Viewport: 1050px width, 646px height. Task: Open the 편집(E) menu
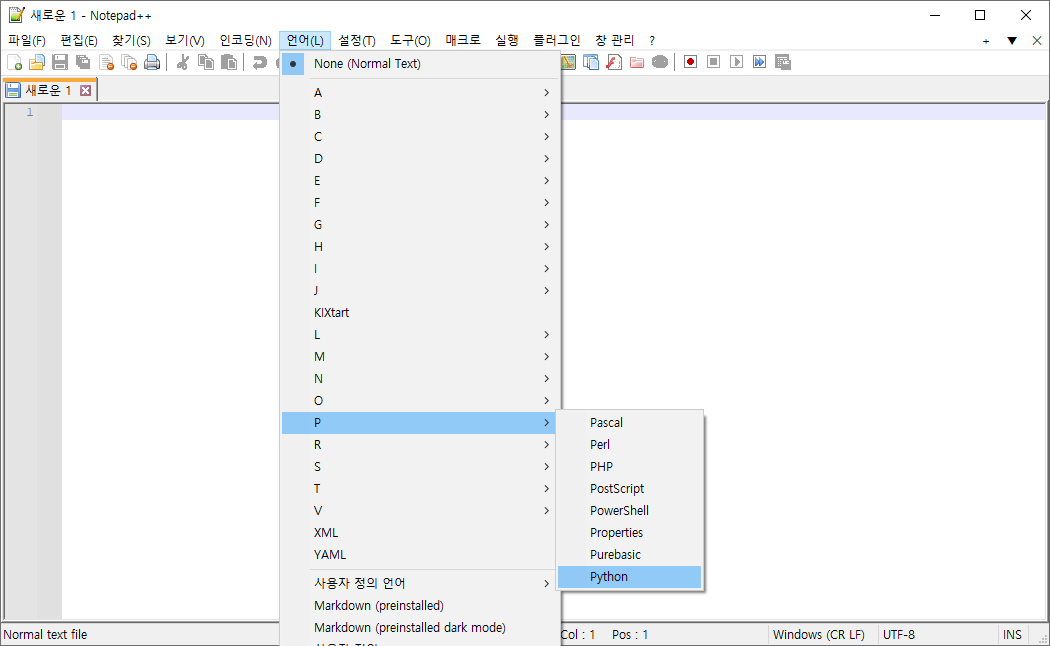click(x=79, y=41)
